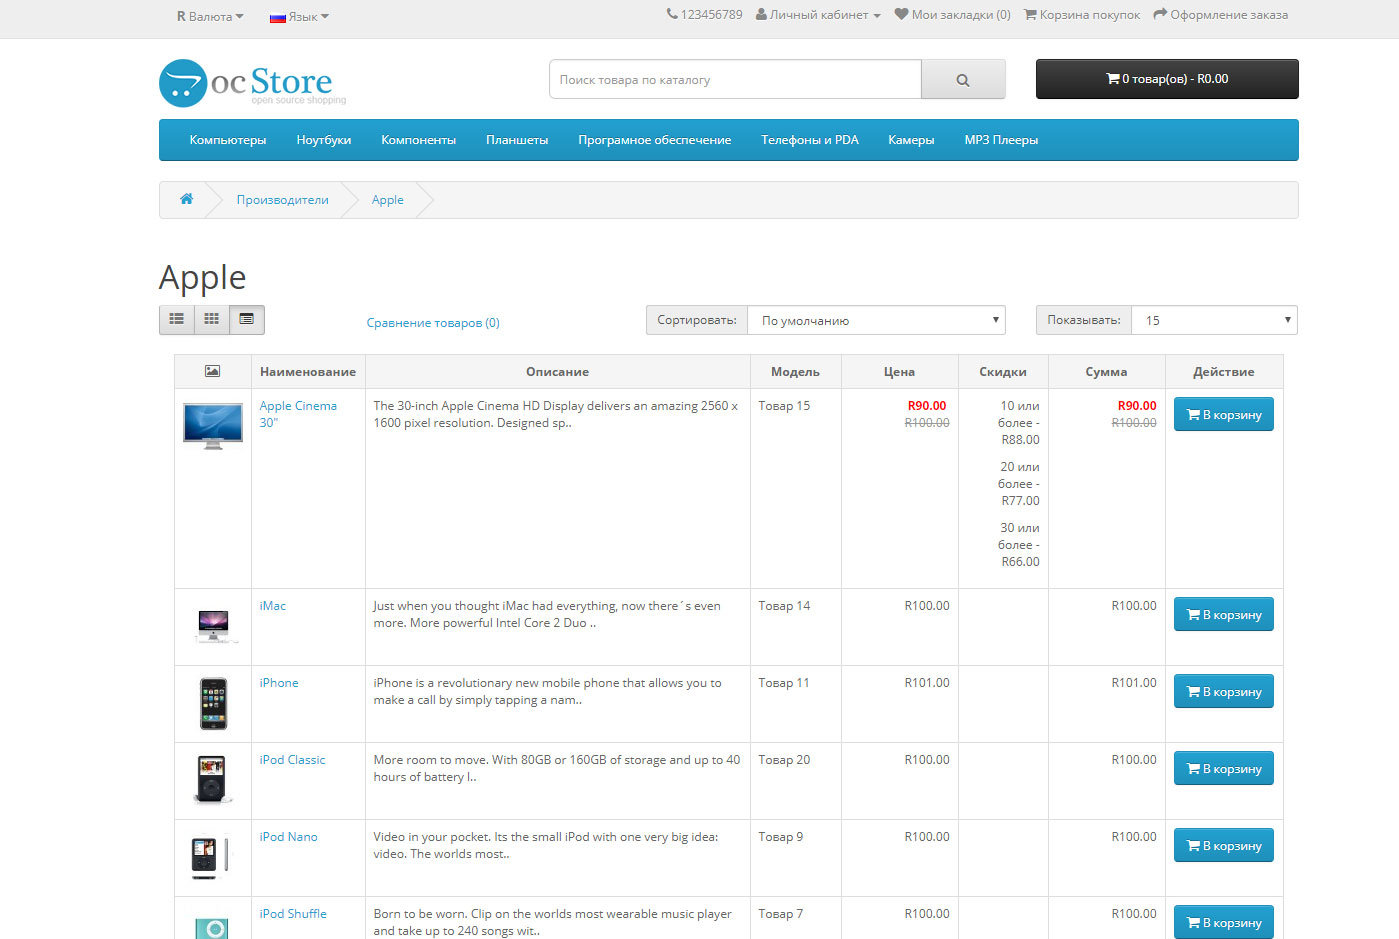Click the Описание column header
This screenshot has height=939, width=1399.
(x=557, y=372)
